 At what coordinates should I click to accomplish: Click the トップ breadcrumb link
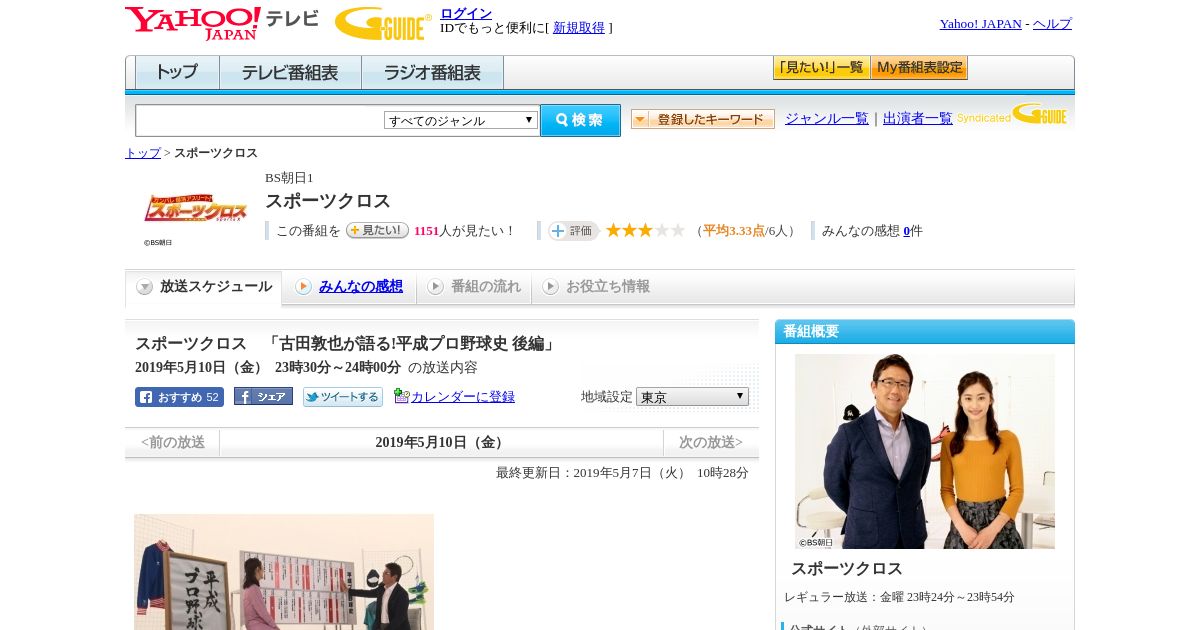(143, 153)
